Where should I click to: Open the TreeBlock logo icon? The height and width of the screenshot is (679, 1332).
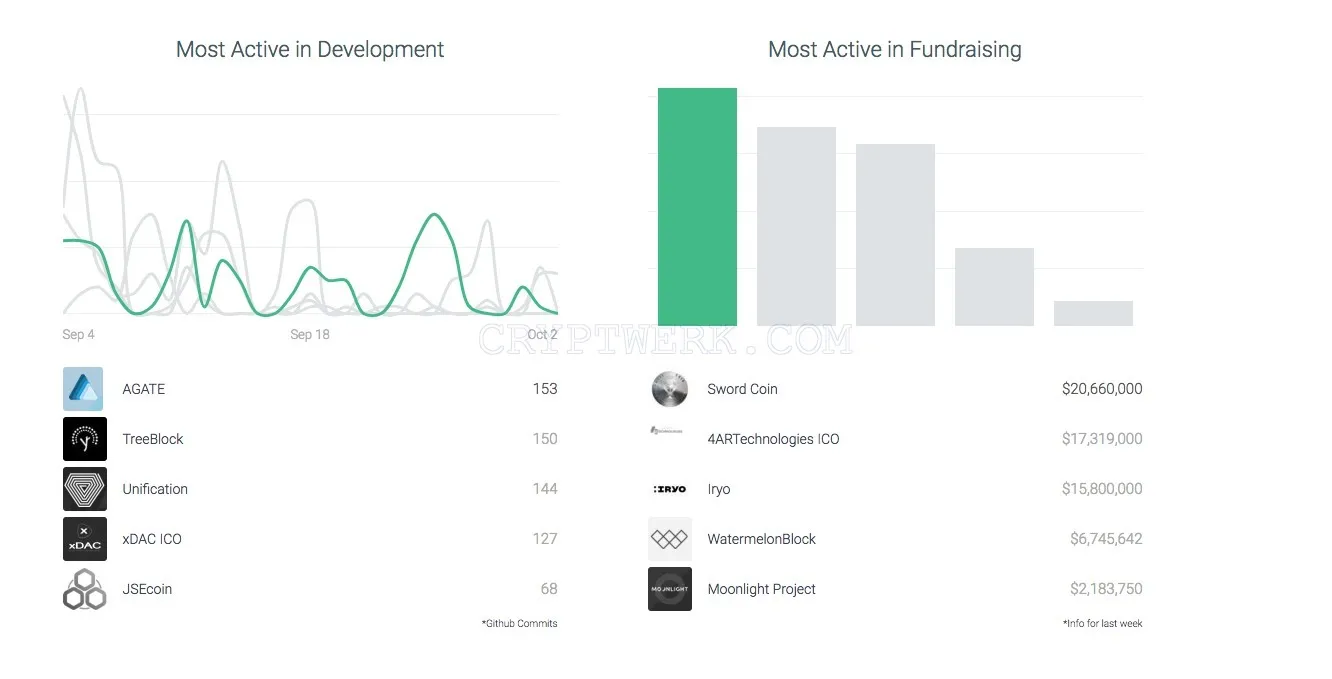[x=84, y=439]
